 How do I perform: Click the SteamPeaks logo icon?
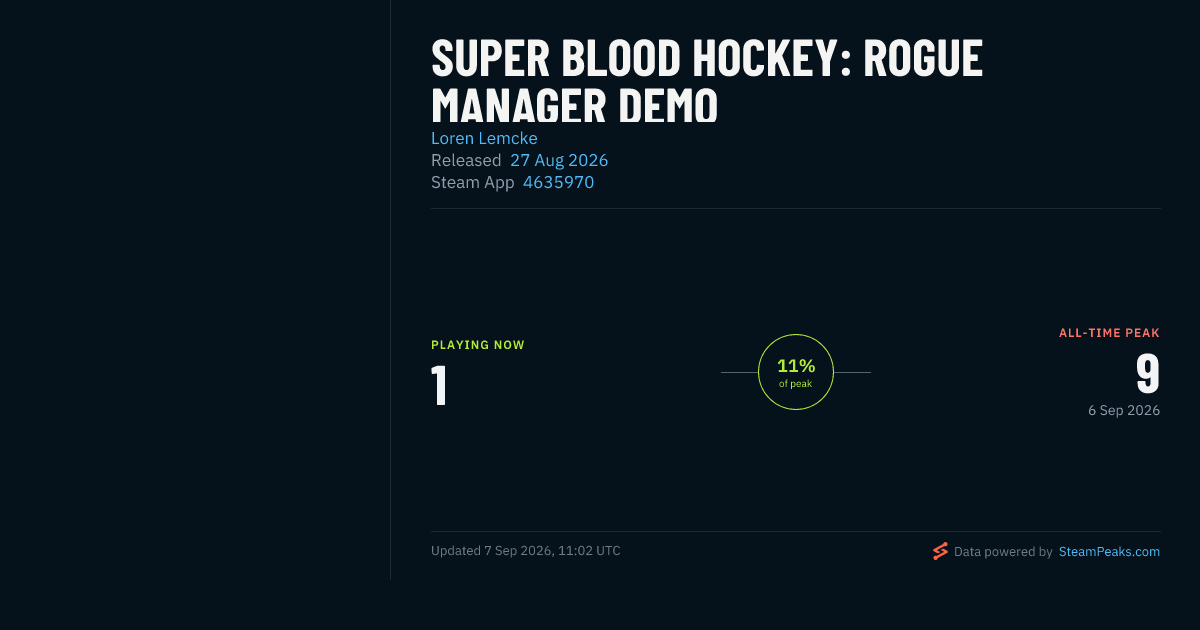(x=940, y=551)
